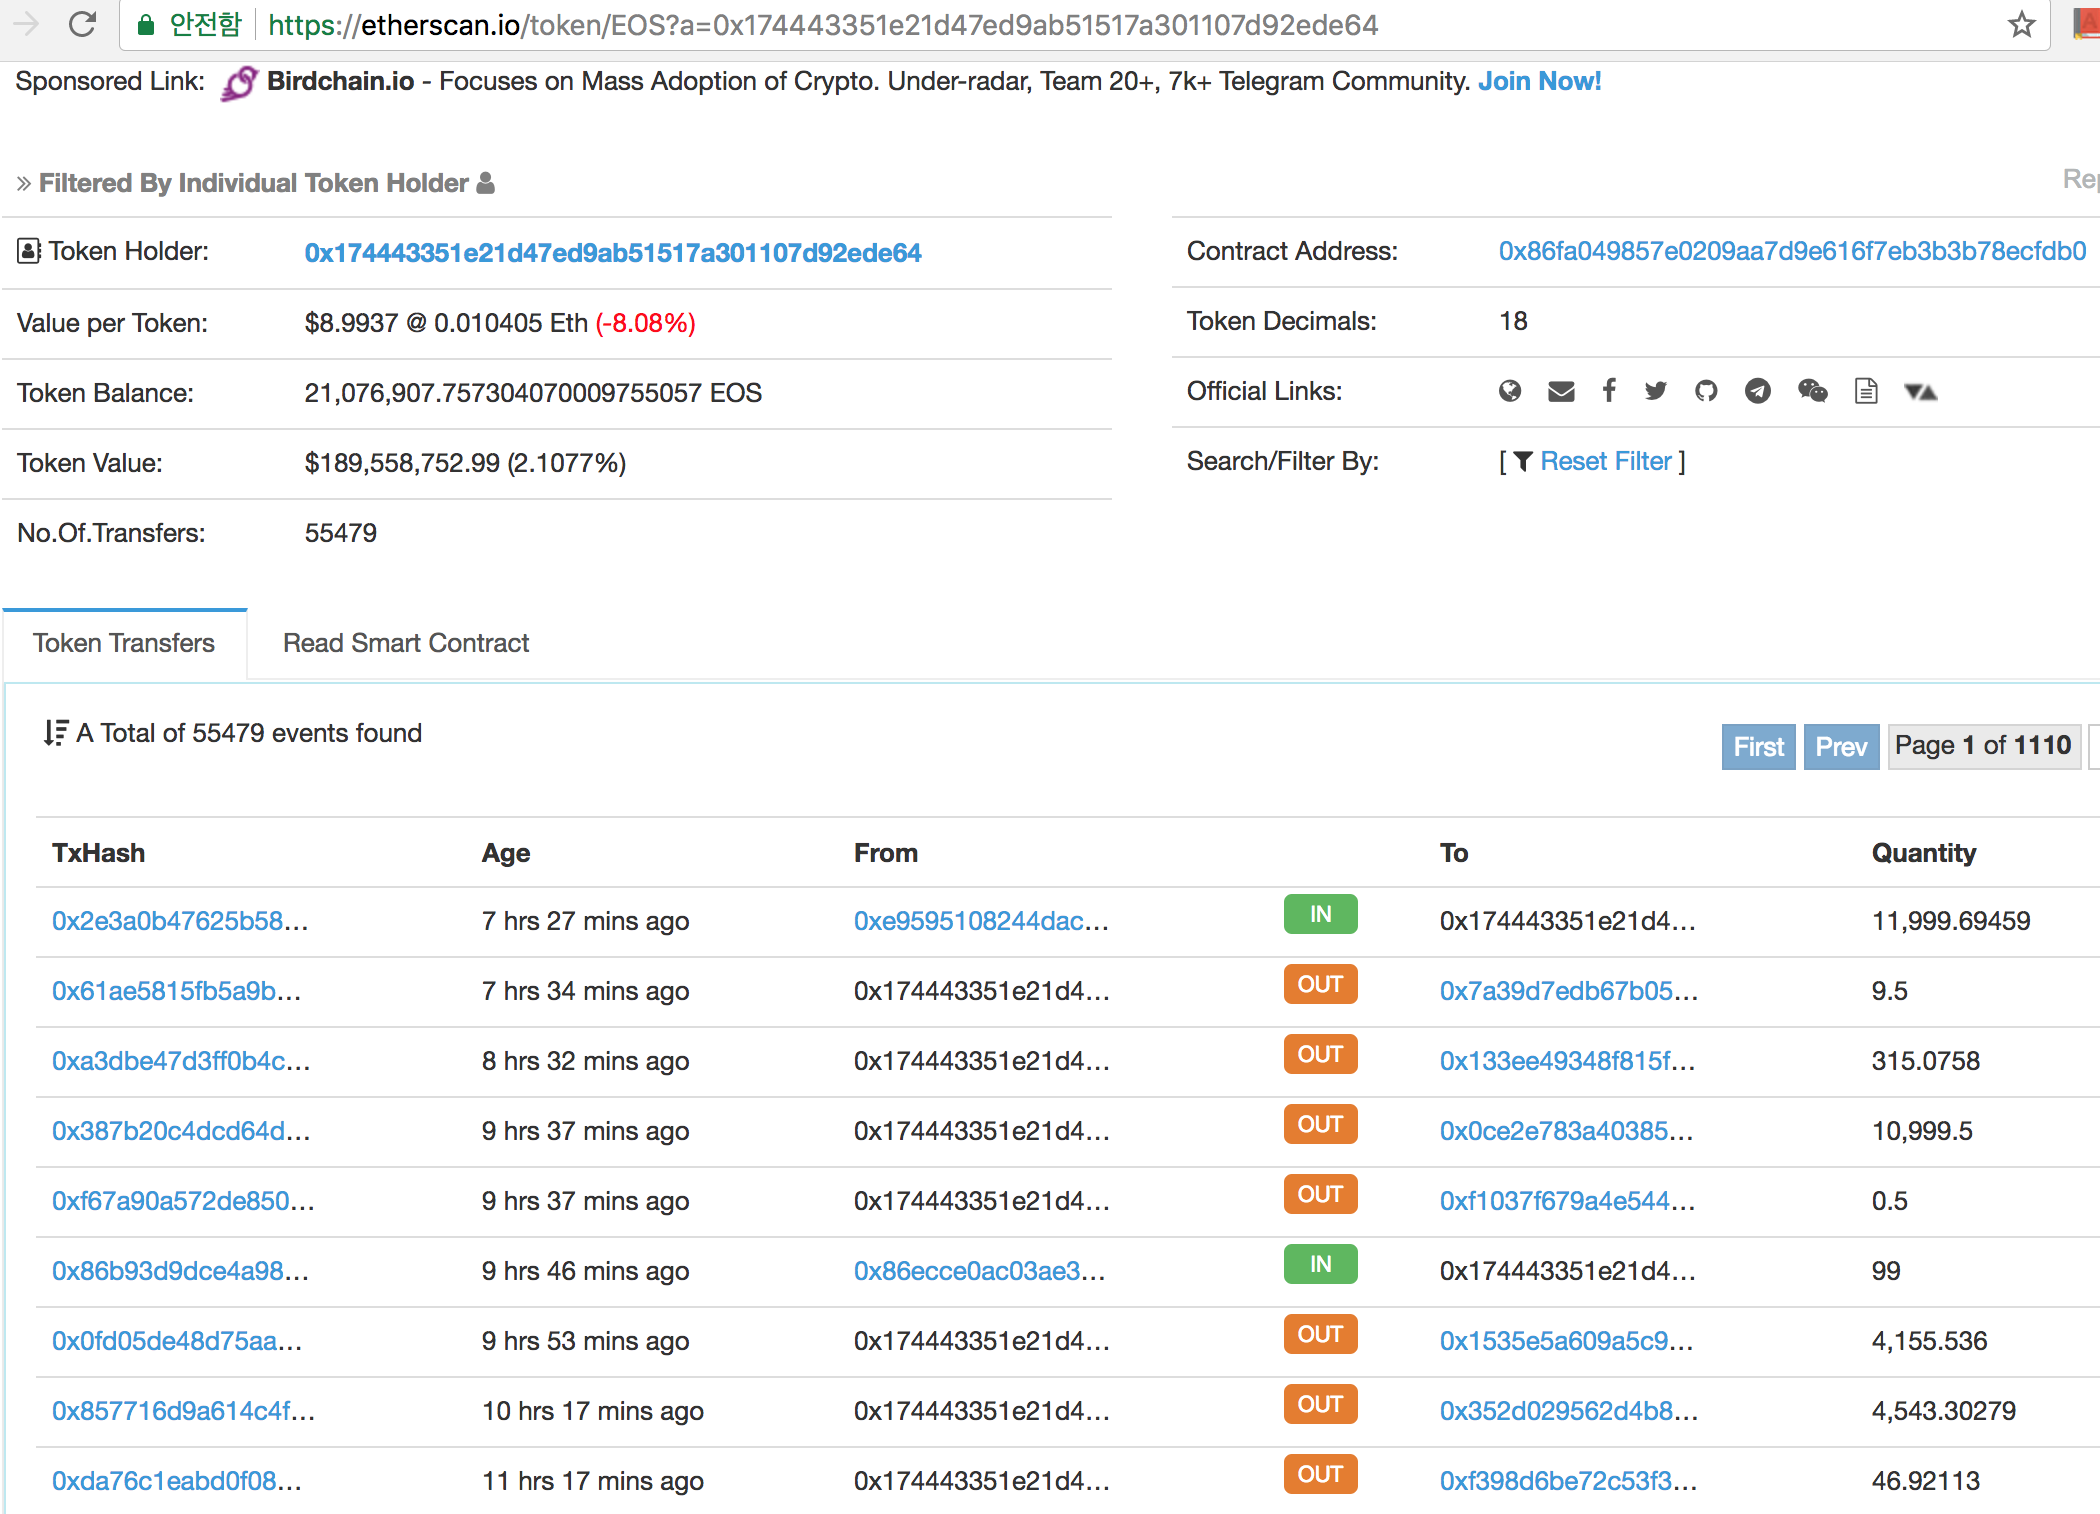Click the OUT badge for 9.5 transfer
2100x1514 pixels.
[1320, 984]
